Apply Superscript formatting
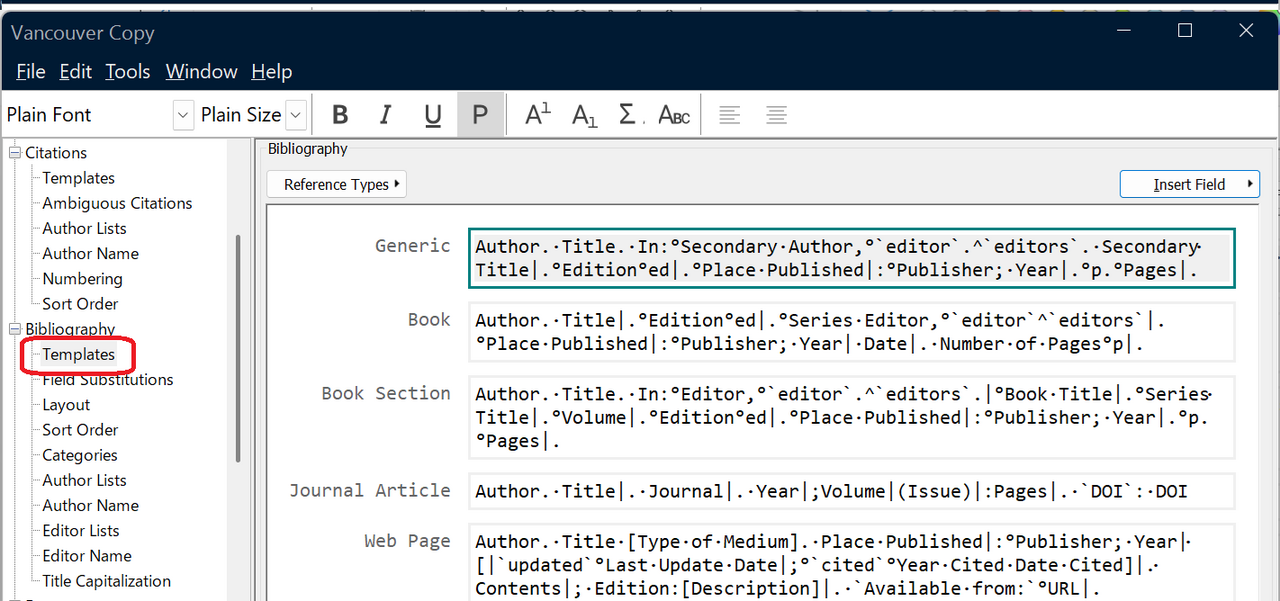 click(x=538, y=115)
